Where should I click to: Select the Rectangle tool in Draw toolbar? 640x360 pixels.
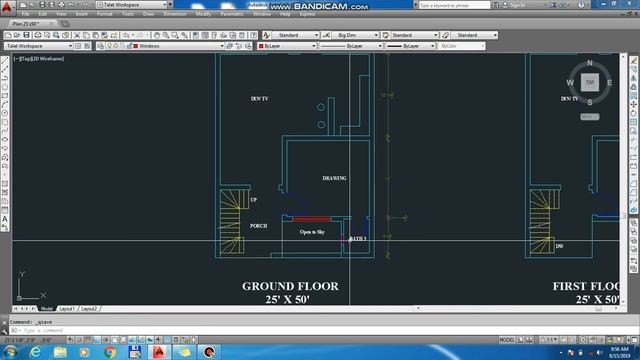point(5,96)
